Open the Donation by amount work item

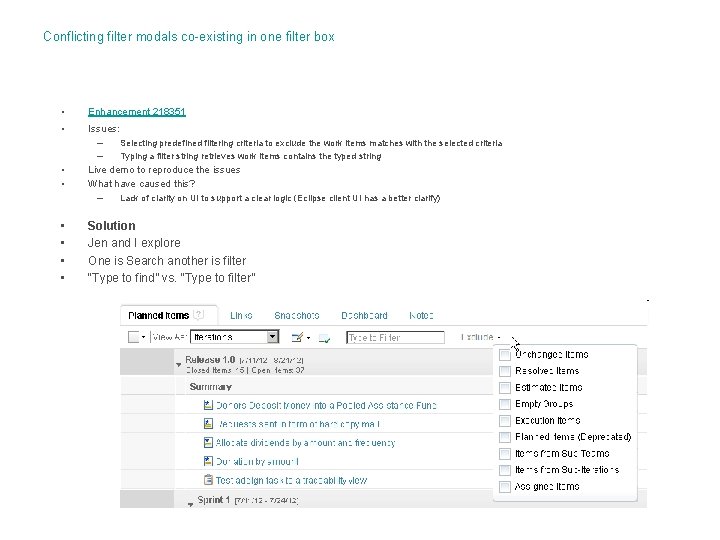(x=257, y=461)
